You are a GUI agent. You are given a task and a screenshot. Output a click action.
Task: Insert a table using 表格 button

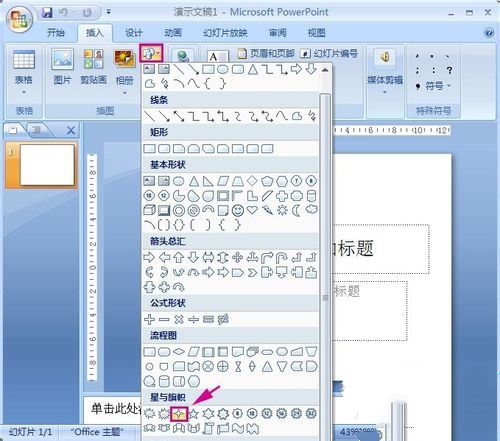24,72
